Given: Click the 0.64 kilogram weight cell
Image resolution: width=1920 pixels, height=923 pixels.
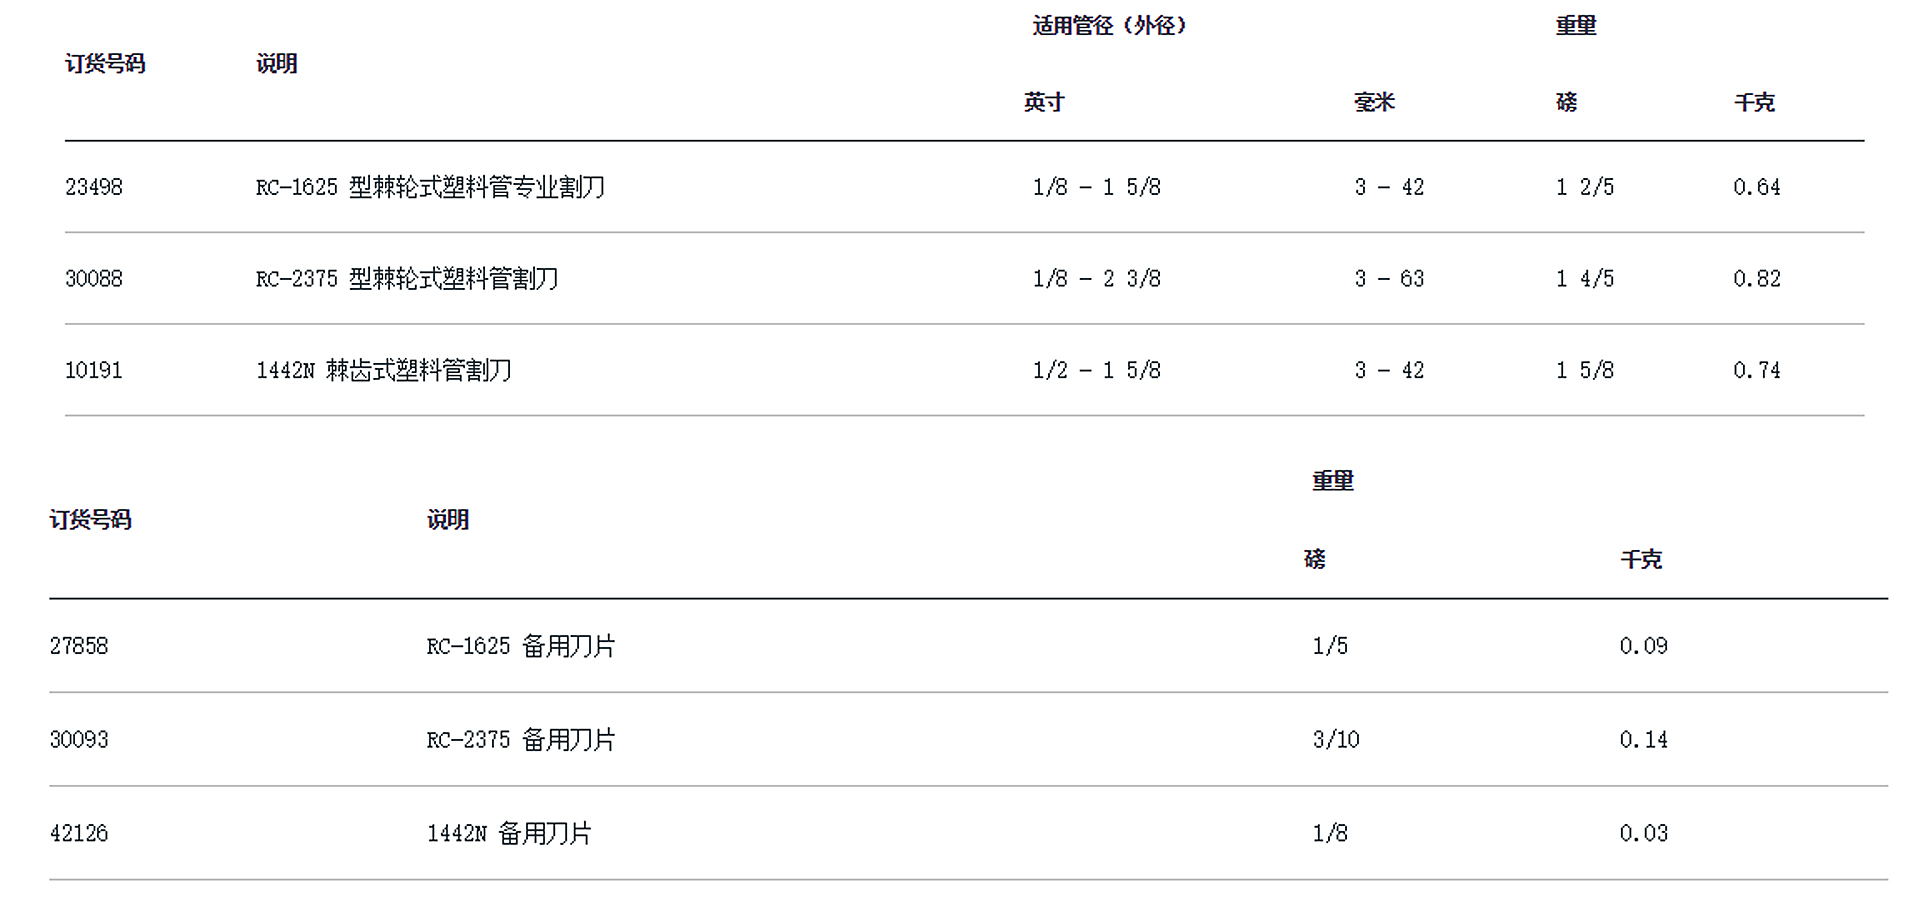Looking at the screenshot, I should 1756,187.
